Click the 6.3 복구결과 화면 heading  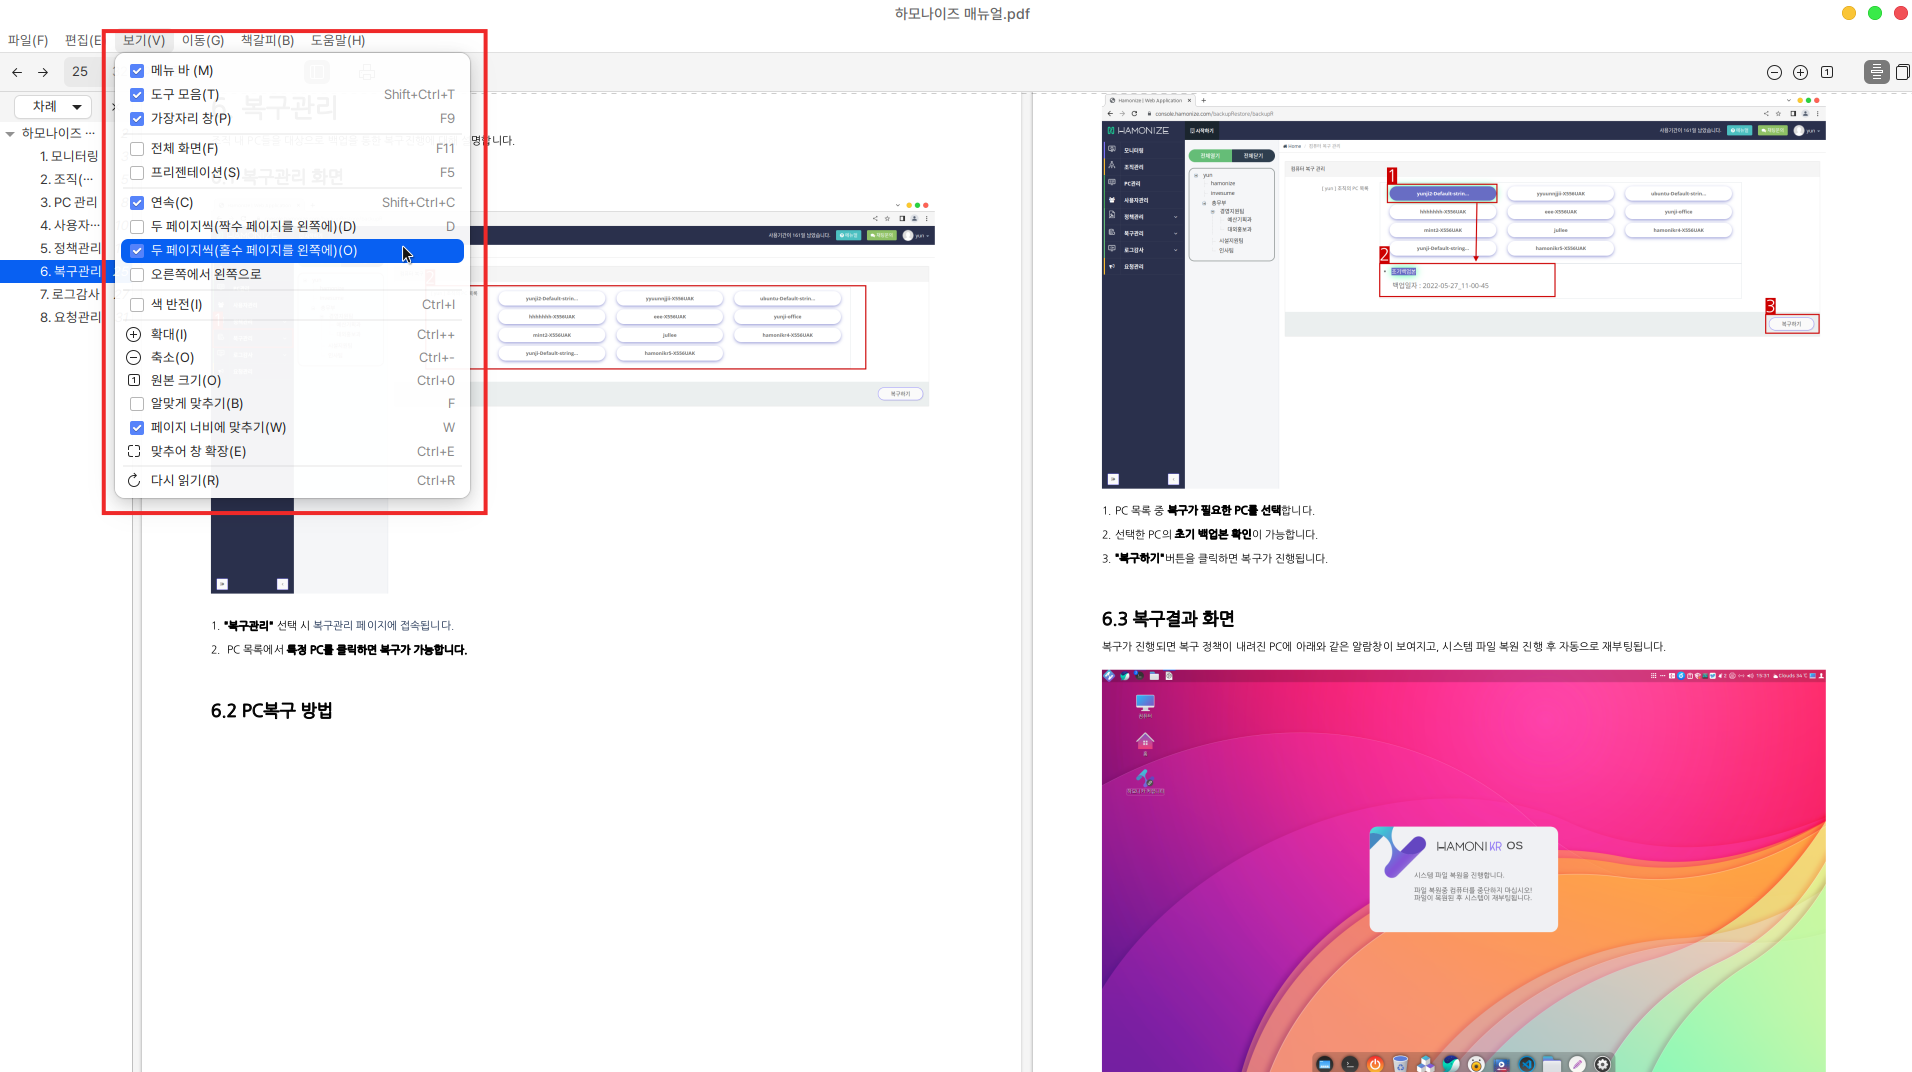coord(1168,619)
